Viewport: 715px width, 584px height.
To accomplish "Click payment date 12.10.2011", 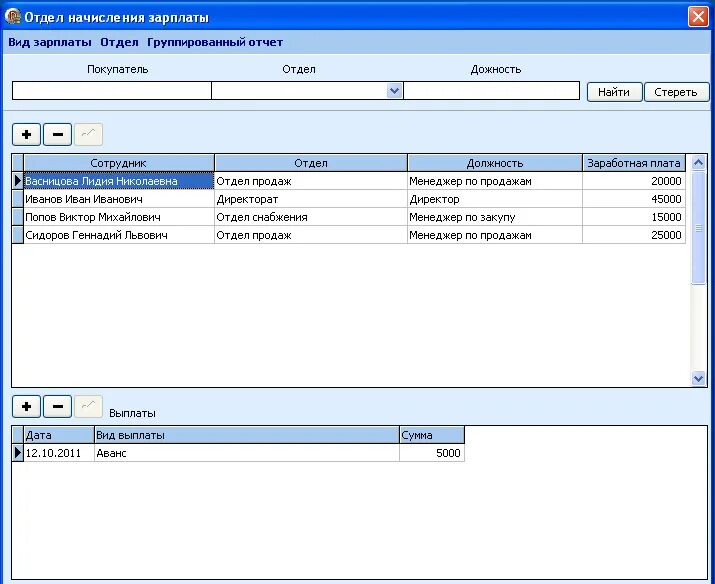I will coord(59,453).
